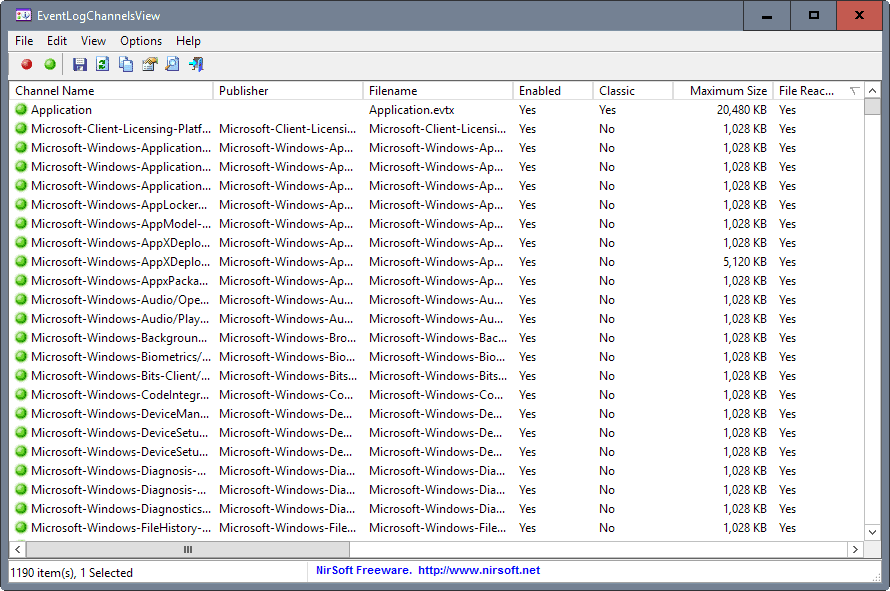Select the Microsoft-Windows-CodeIntegr... channel name
The image size is (890, 591).
[x=120, y=395]
